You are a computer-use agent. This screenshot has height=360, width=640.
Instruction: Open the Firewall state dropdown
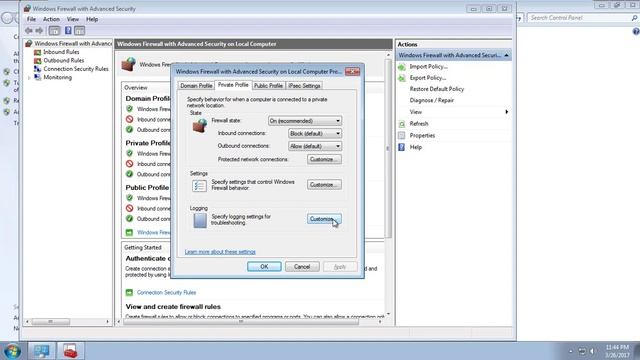click(x=304, y=121)
